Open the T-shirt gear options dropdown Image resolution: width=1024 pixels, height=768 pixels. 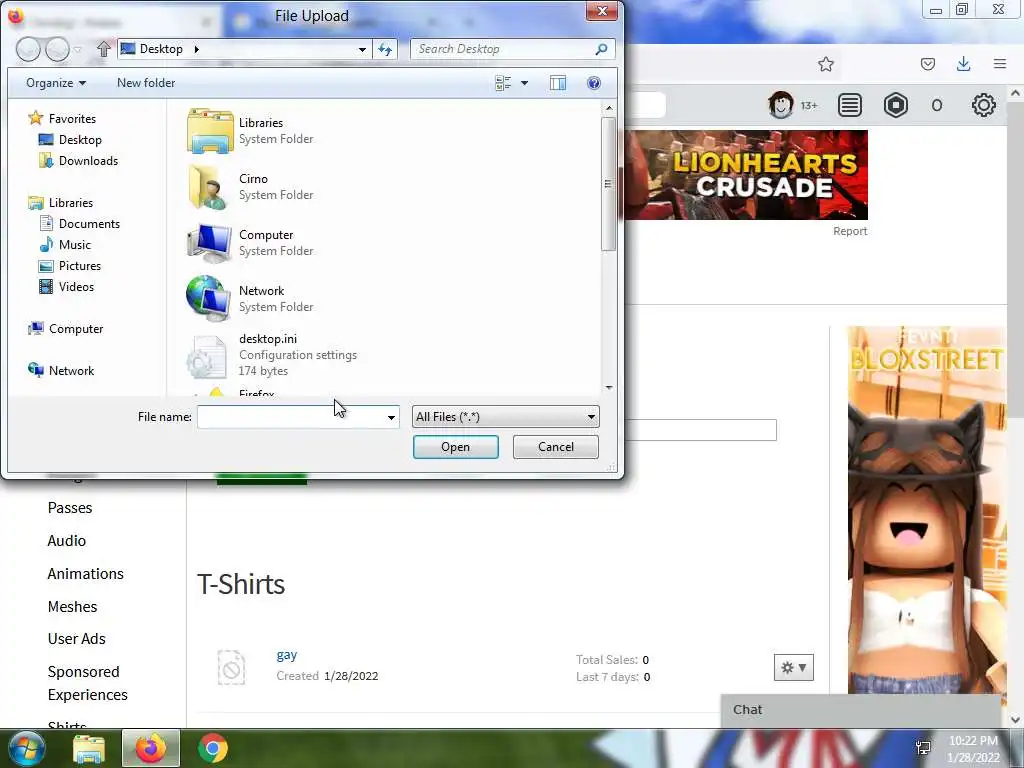pyautogui.click(x=793, y=667)
